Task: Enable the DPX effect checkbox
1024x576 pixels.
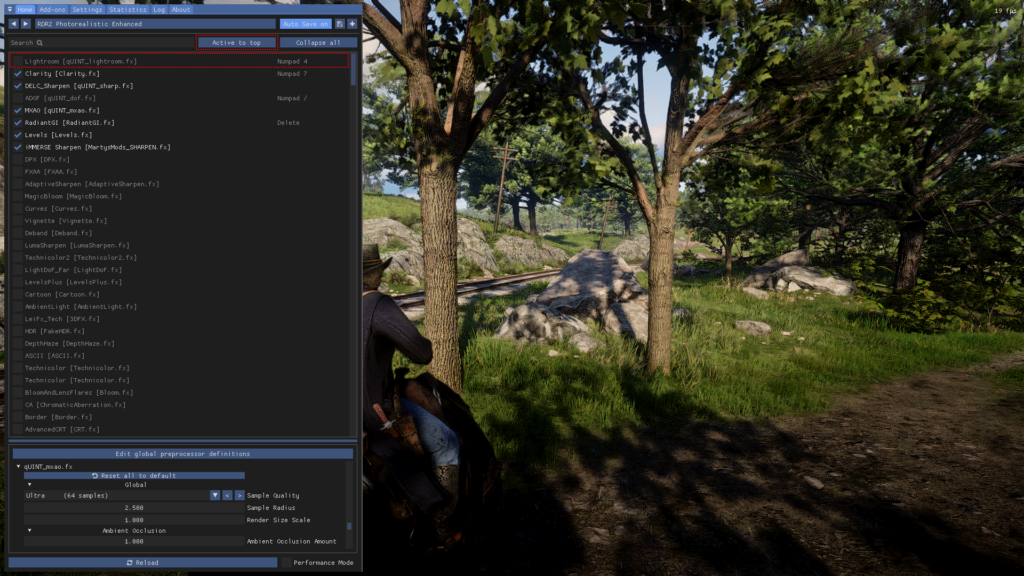Action: coord(18,159)
